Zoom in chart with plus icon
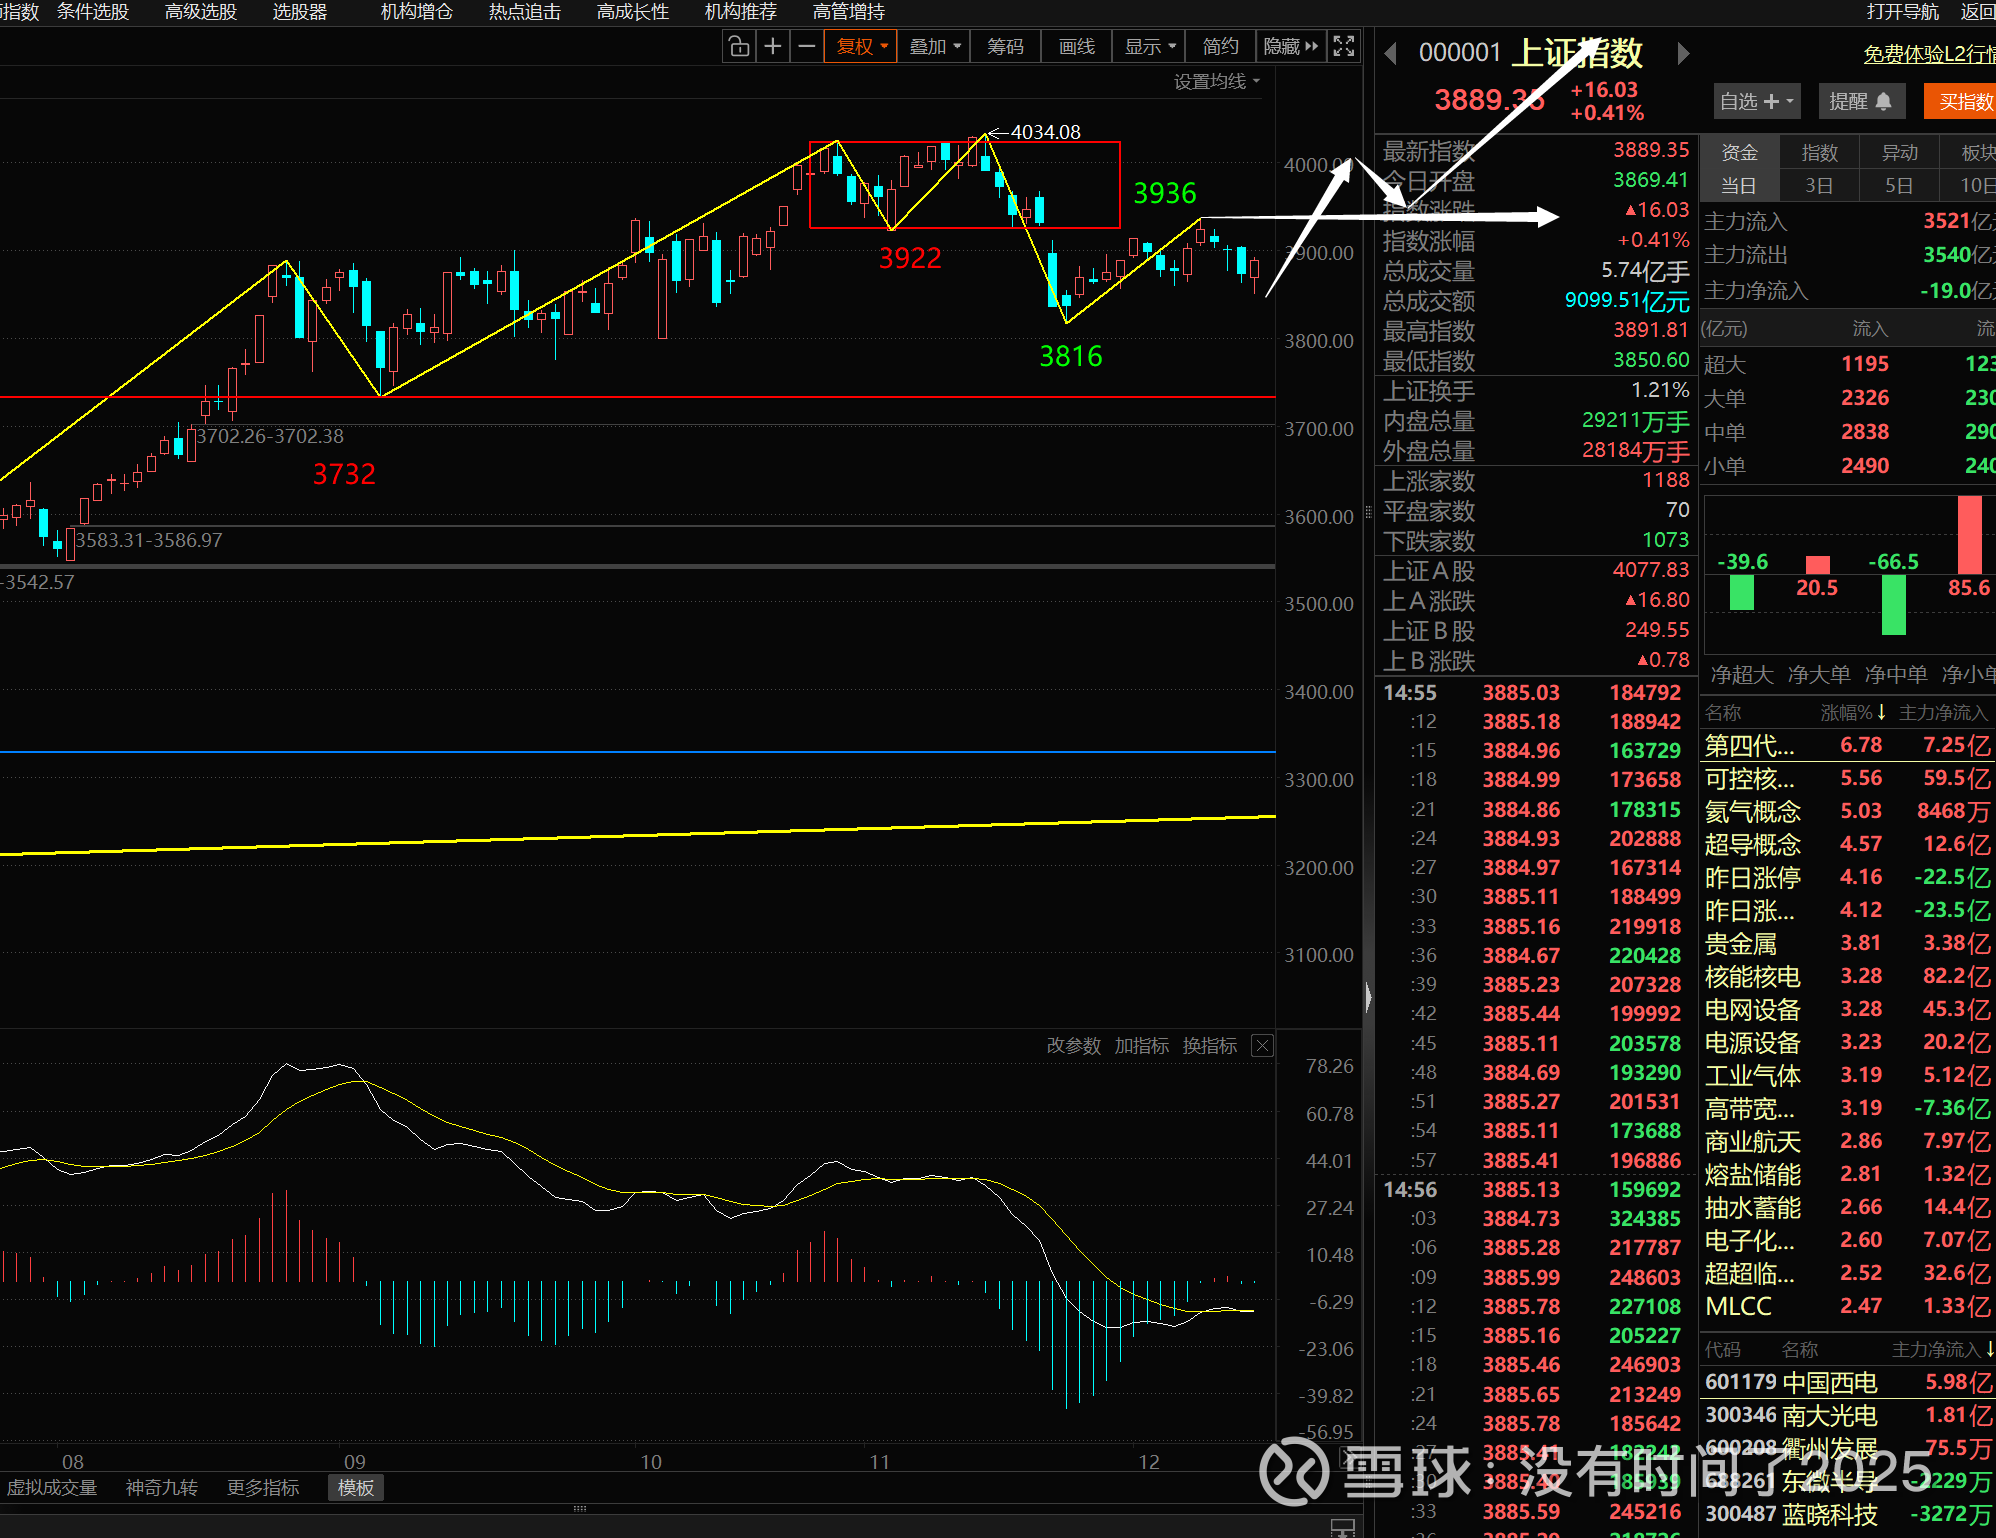This screenshot has height=1538, width=1996. [773, 47]
